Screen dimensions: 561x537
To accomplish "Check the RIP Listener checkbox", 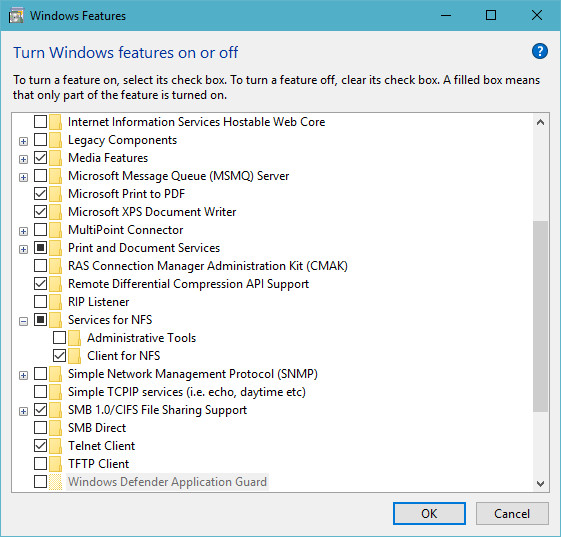I will (x=40, y=302).
